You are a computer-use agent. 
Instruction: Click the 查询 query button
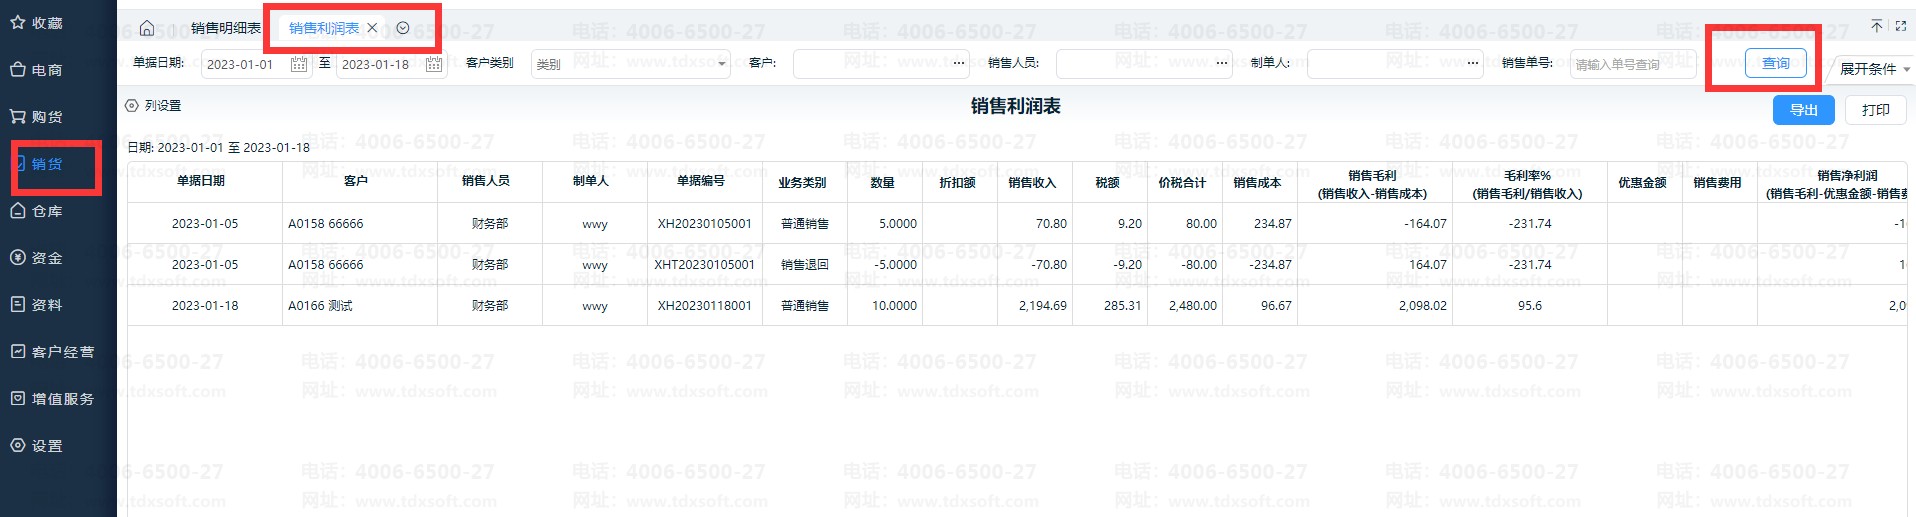pos(1776,63)
